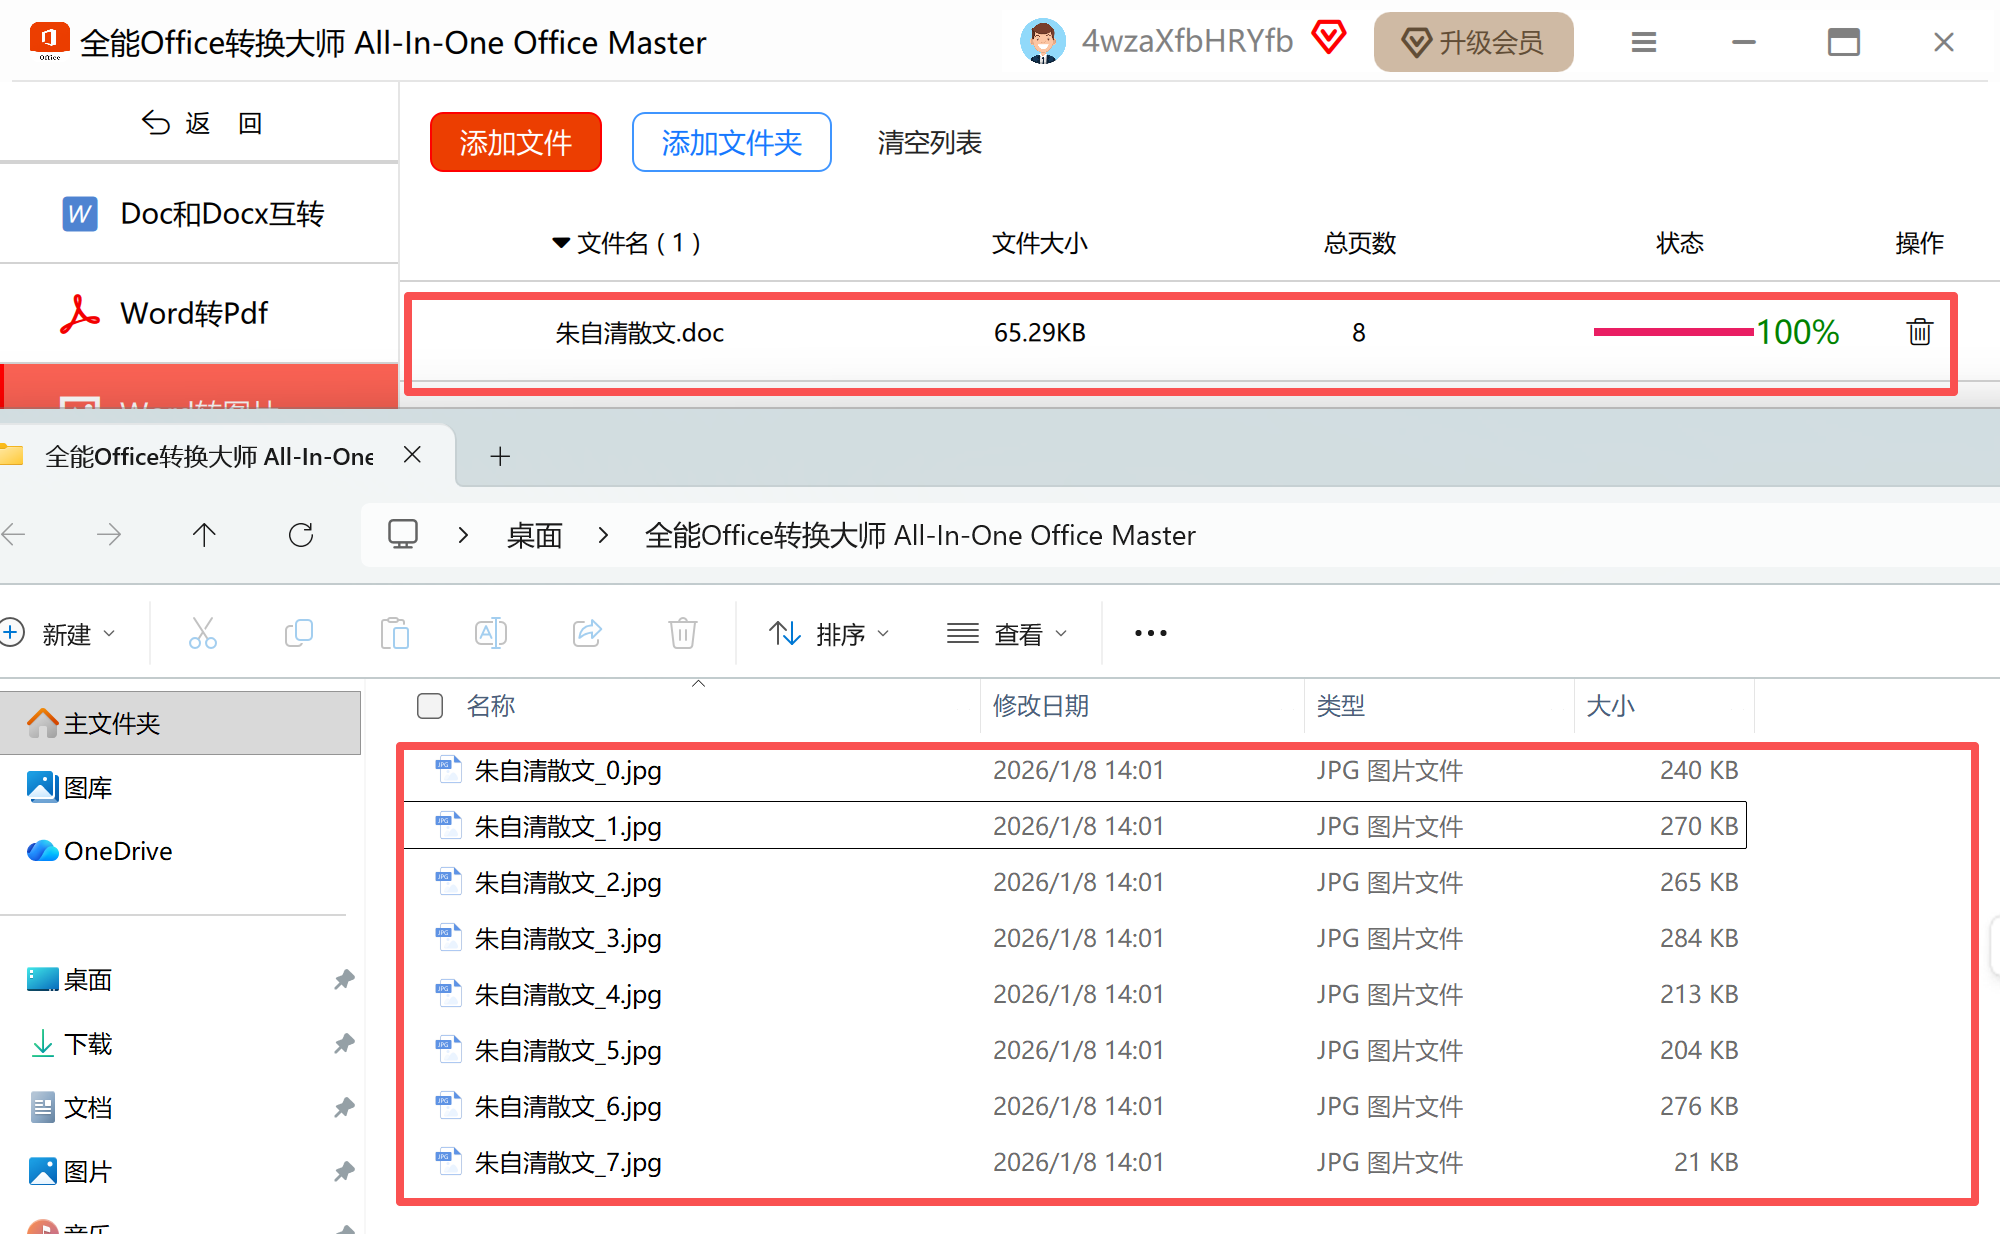
Task: Click the Explorer refresh icon
Action: pyautogui.click(x=301, y=535)
